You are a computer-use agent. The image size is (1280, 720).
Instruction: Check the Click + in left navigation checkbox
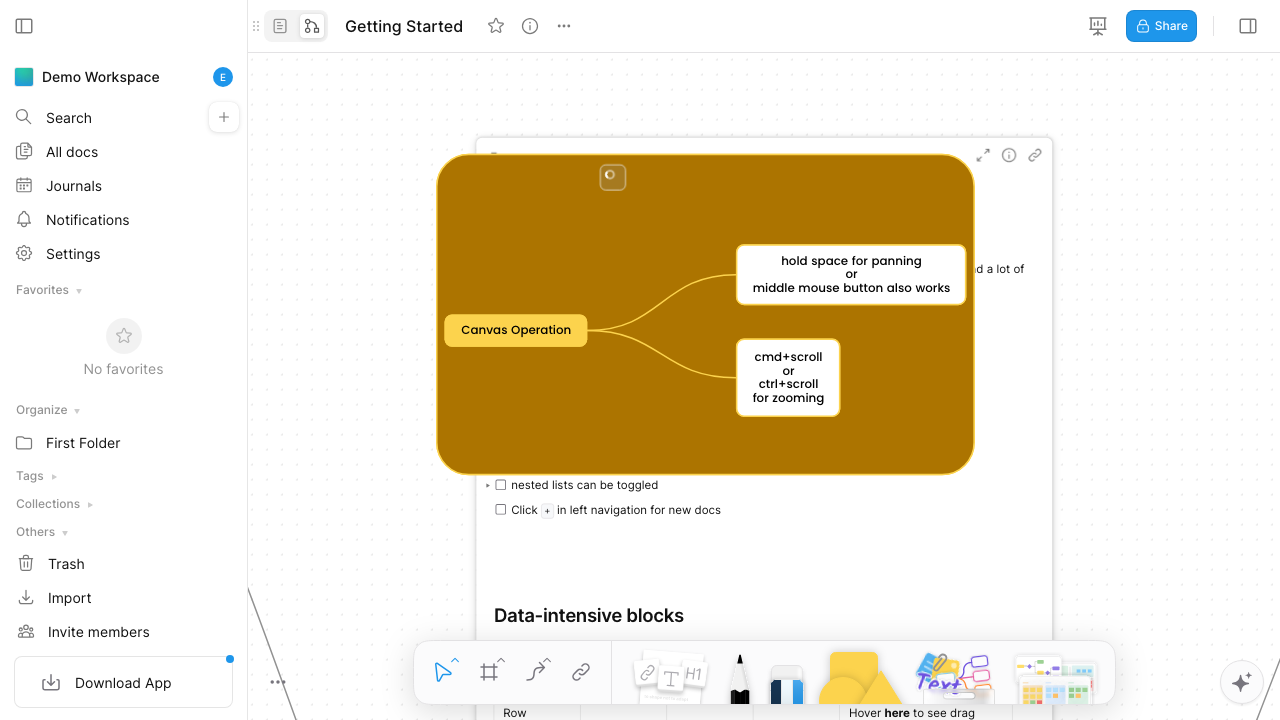501,510
